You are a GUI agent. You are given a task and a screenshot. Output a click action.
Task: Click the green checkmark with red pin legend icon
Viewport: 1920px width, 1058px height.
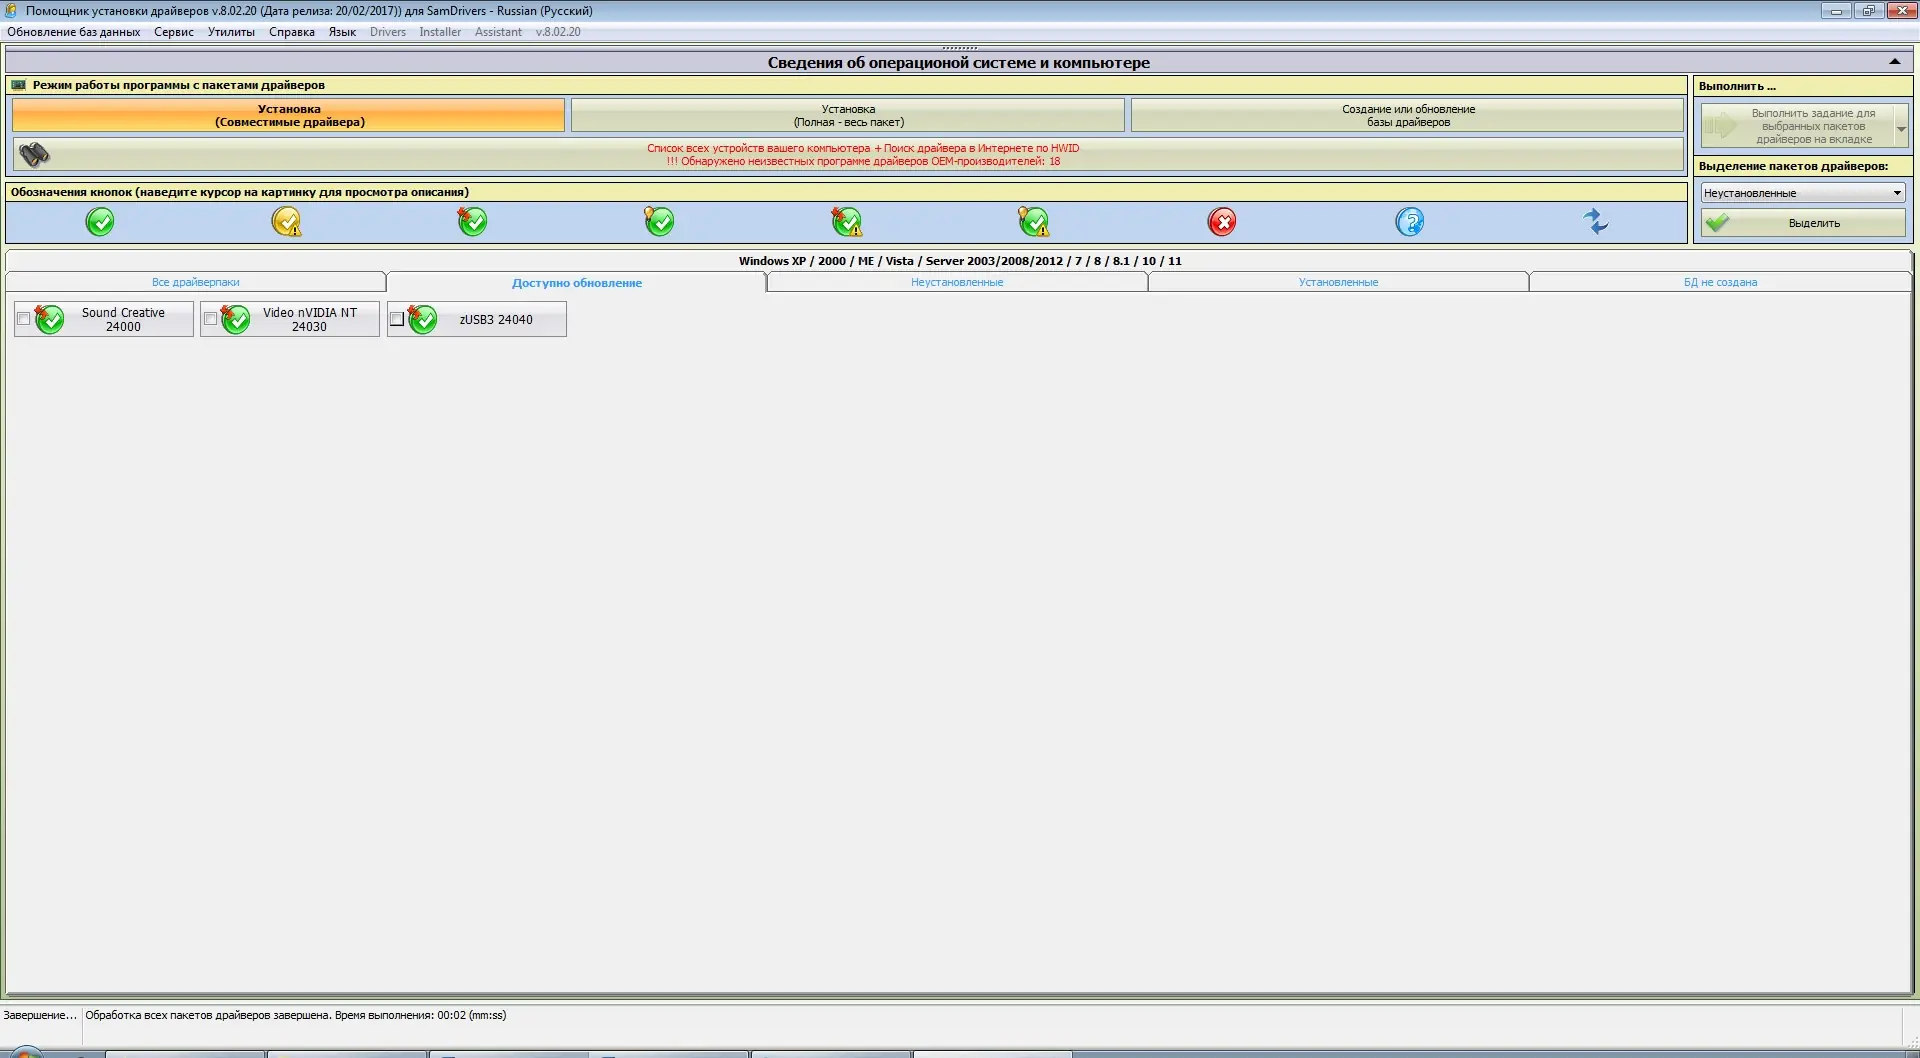pos(472,221)
